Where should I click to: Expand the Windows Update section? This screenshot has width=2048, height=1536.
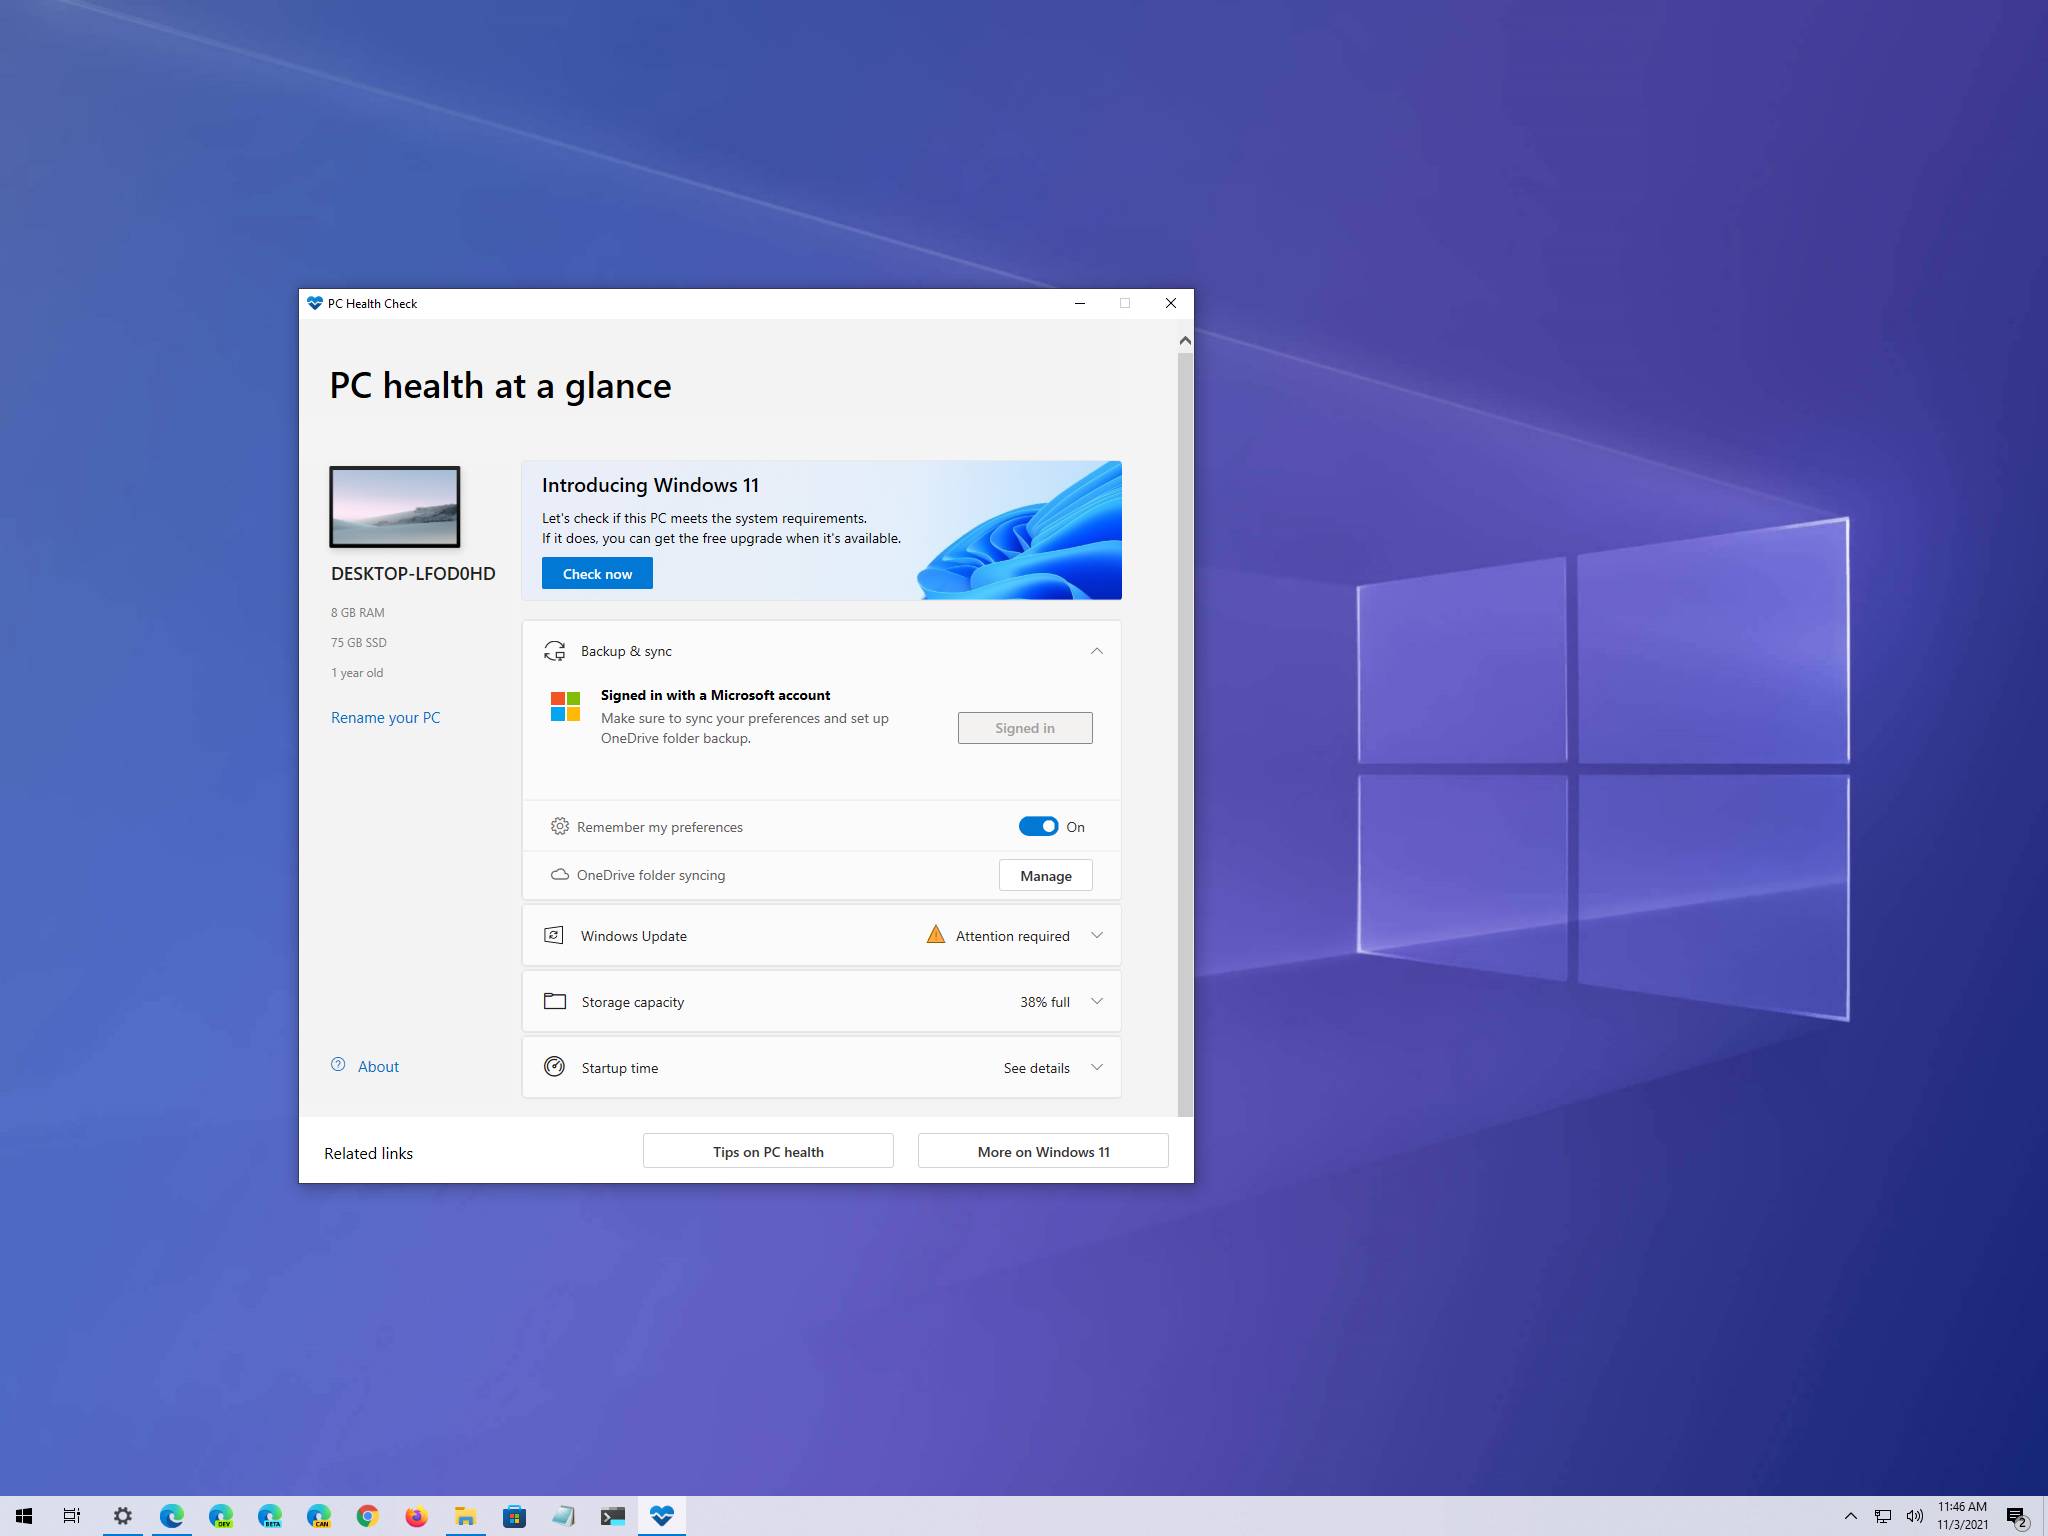click(1093, 934)
